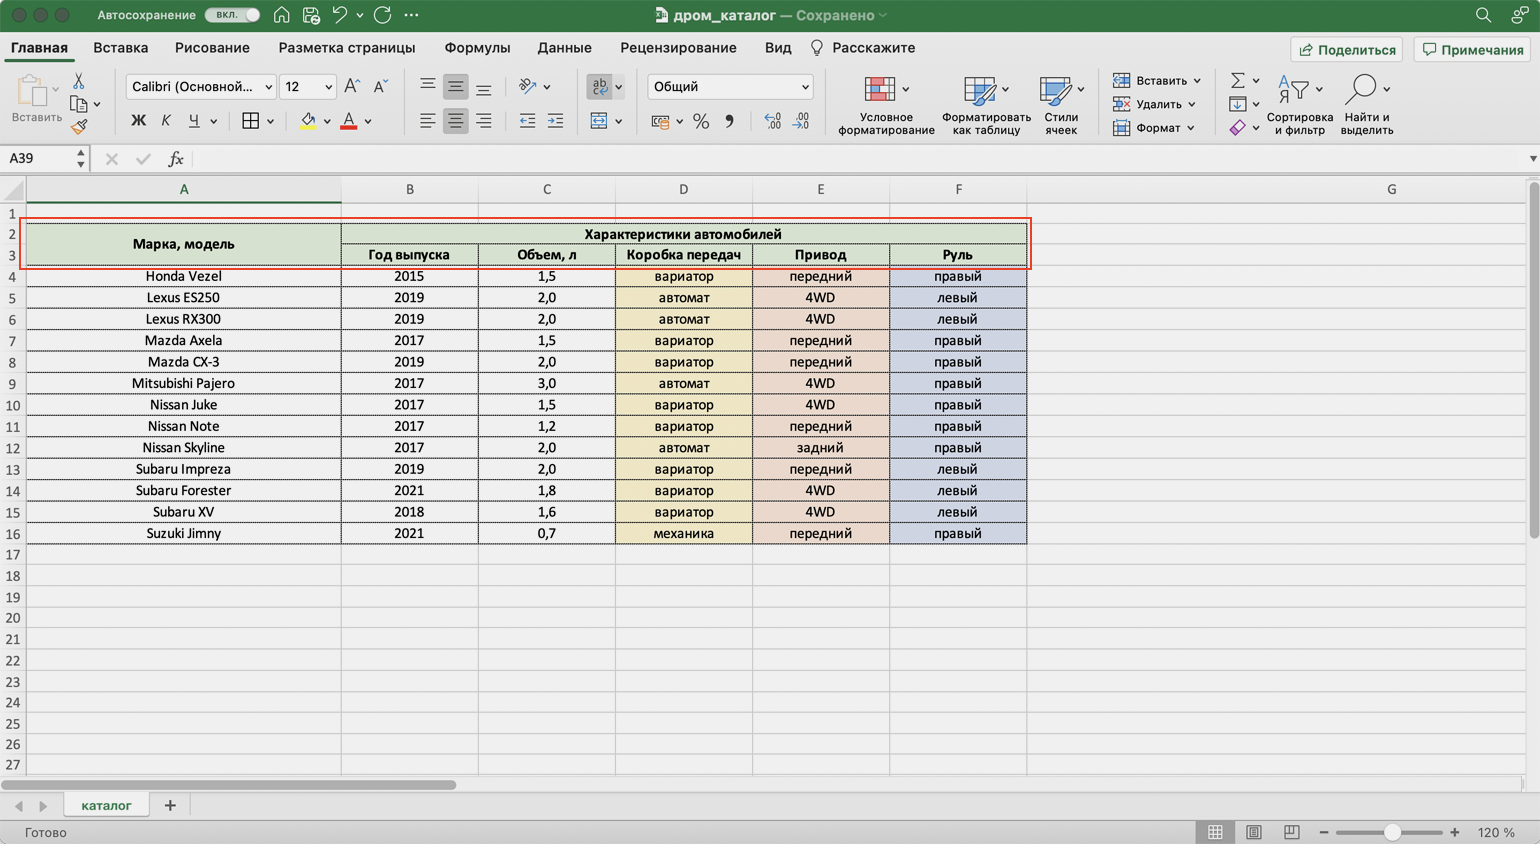This screenshot has width=1540, height=844.
Task: Click the Name Box showing A39
Action: 38,158
